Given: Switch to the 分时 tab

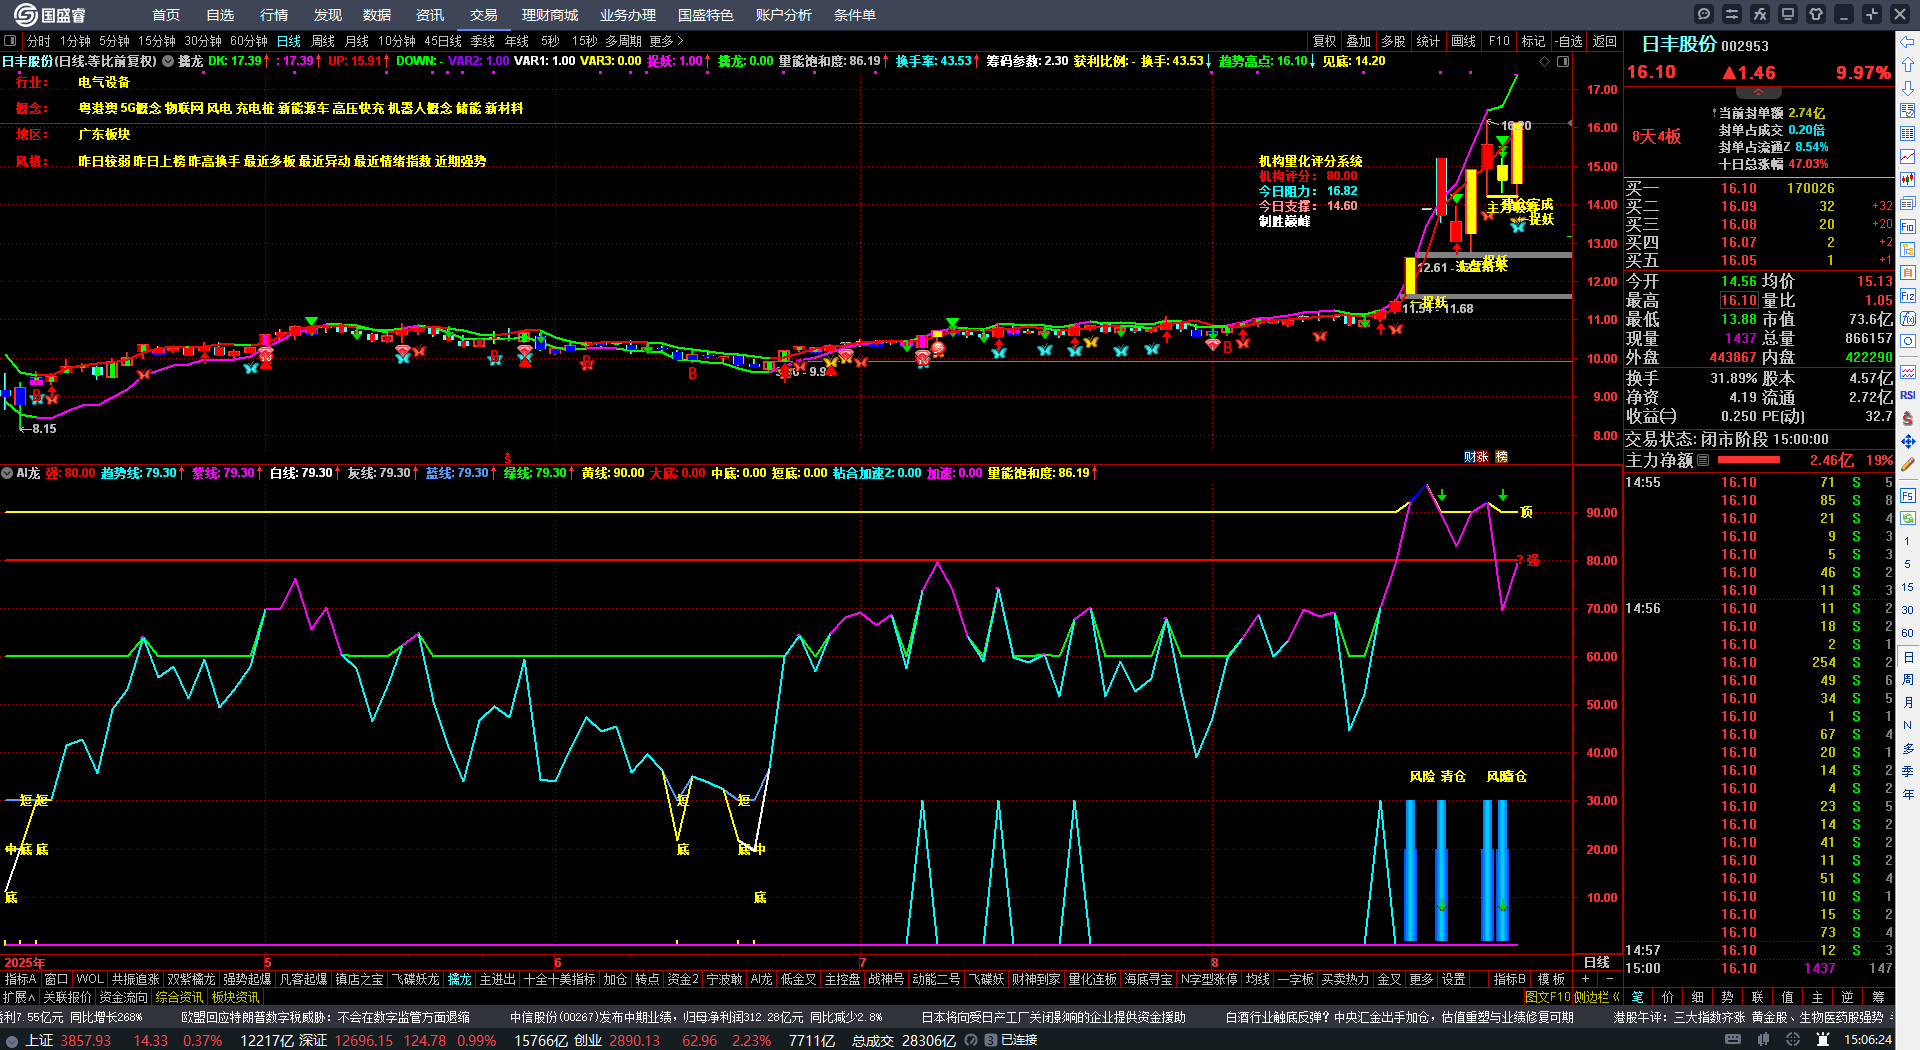Looking at the screenshot, I should point(39,41).
